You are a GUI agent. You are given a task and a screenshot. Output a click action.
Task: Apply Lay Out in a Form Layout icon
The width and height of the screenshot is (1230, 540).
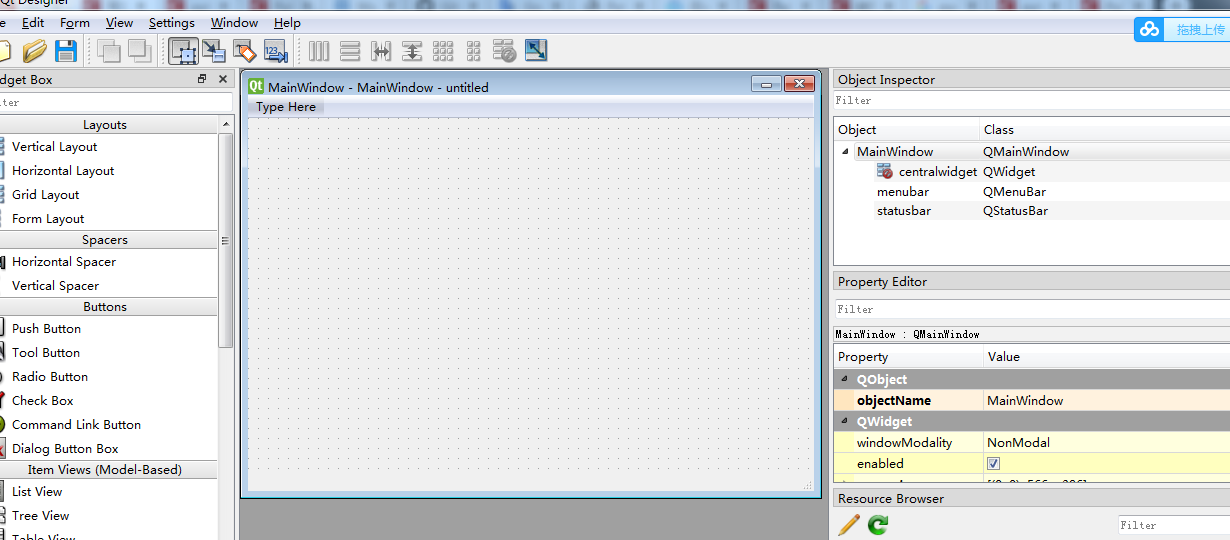pyautogui.click(x=474, y=51)
